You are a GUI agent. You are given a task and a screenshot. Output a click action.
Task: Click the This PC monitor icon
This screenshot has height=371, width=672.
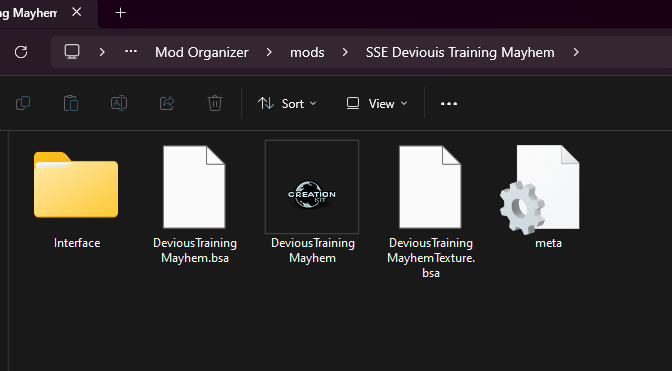(x=72, y=52)
